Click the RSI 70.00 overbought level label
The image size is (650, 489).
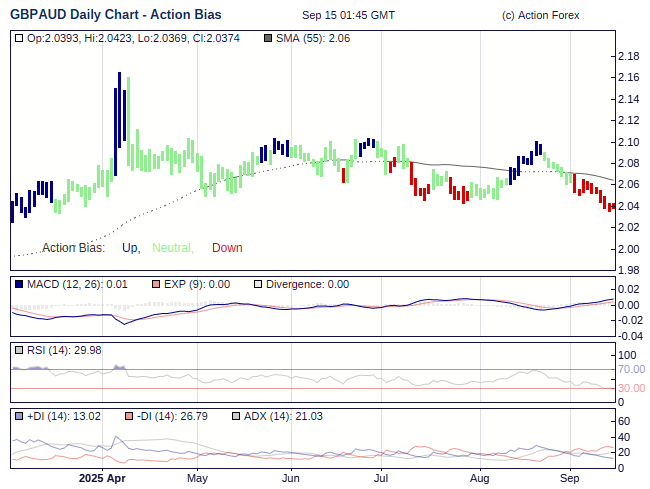(x=631, y=370)
